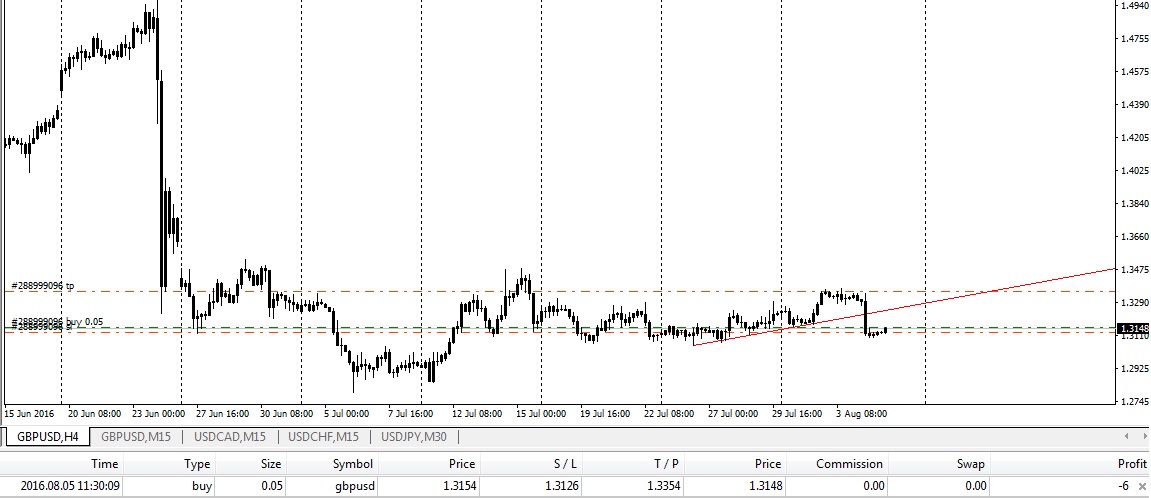
Task: Click the 23 Jun 00:00 time axis label
Action: coord(161,414)
